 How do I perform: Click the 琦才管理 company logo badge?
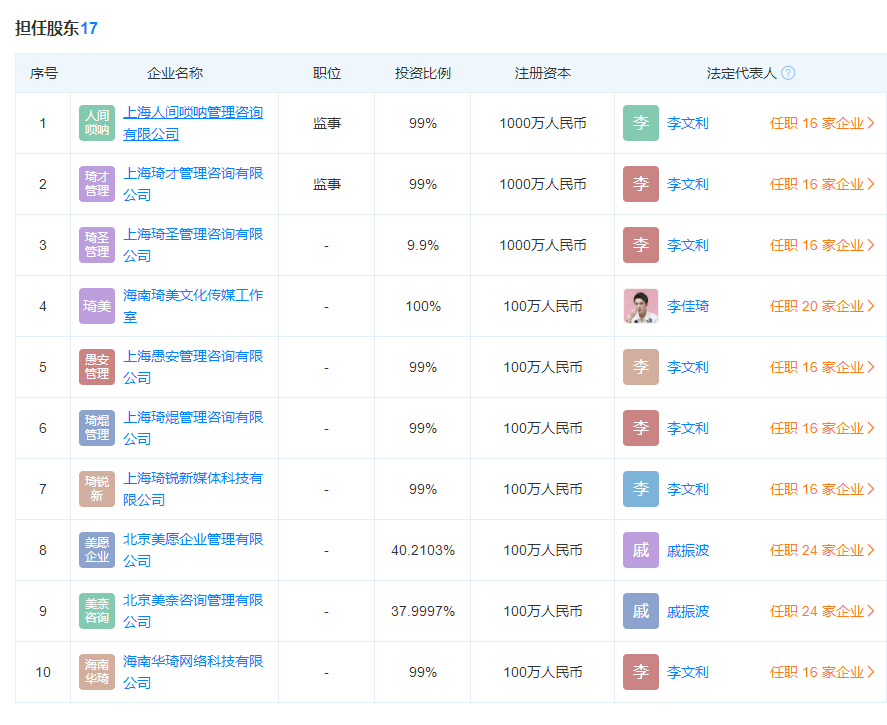pos(97,184)
